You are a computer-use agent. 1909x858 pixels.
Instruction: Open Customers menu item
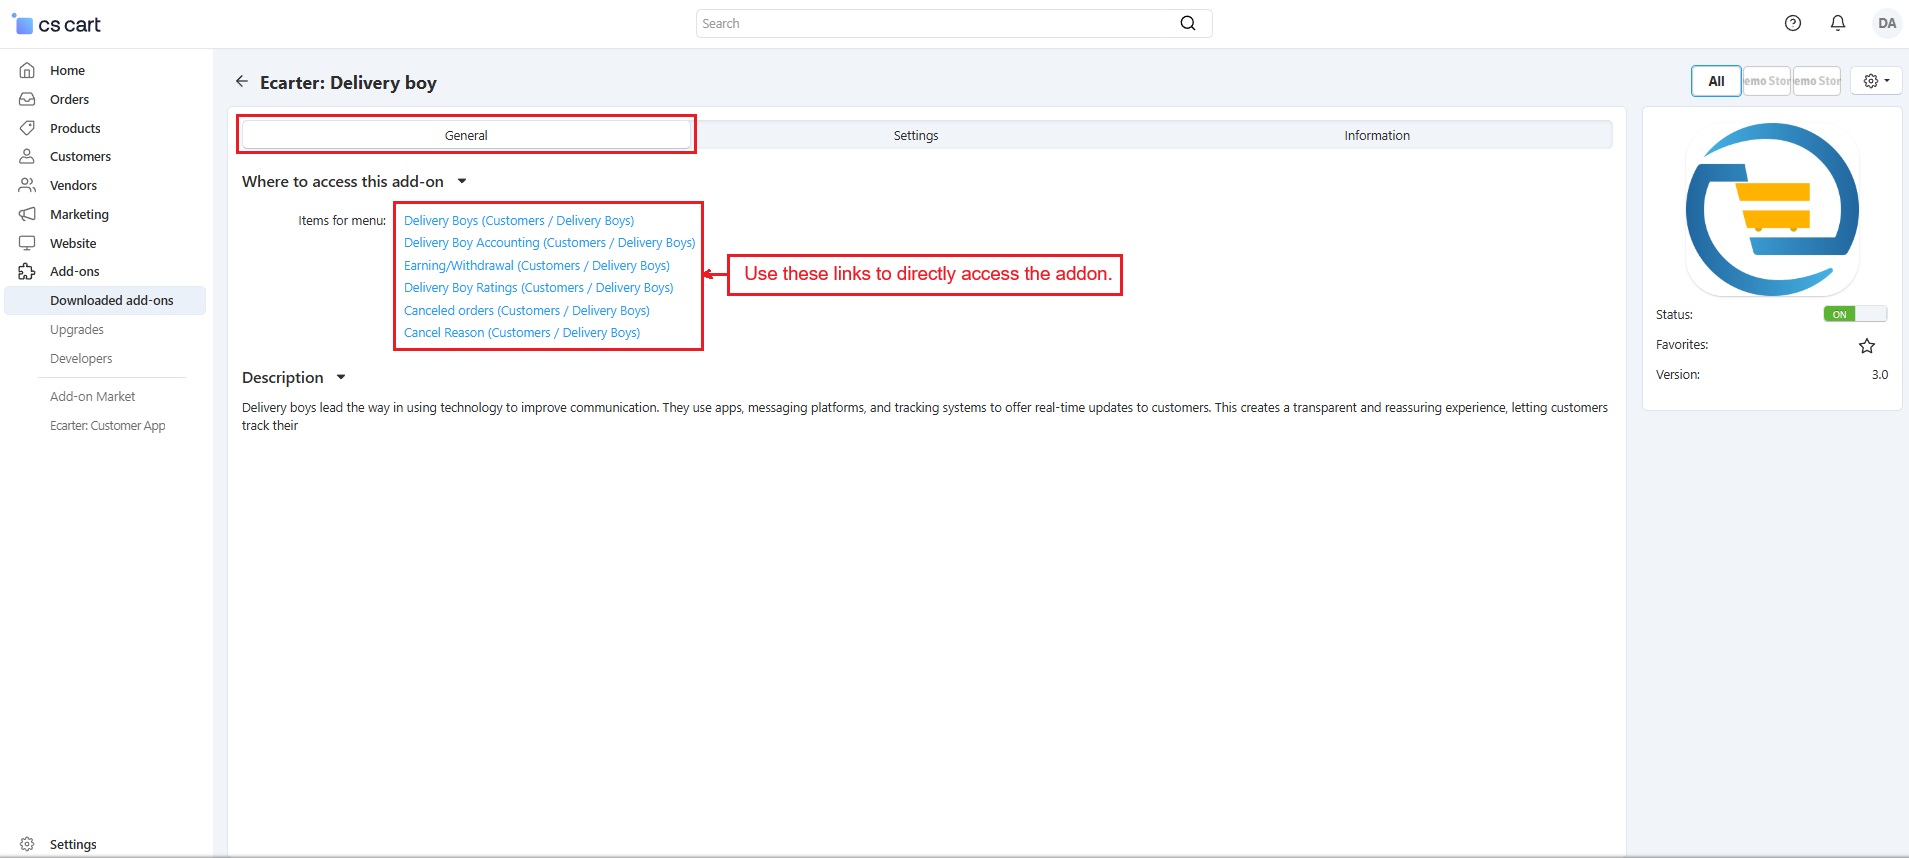(x=80, y=156)
